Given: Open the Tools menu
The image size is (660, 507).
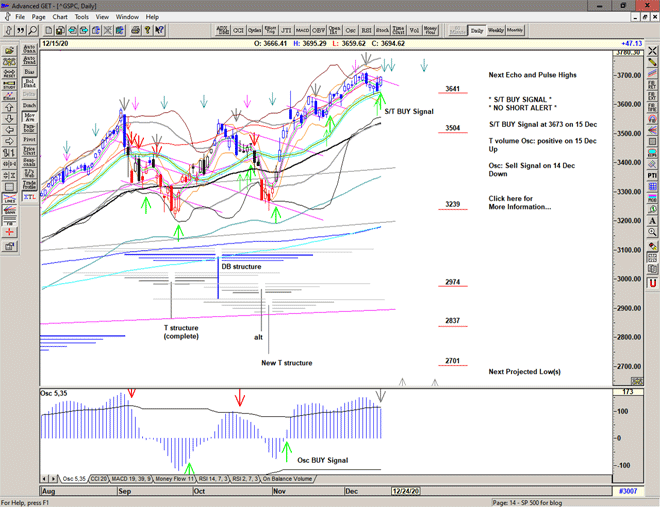Looking at the screenshot, I should [x=82, y=17].
